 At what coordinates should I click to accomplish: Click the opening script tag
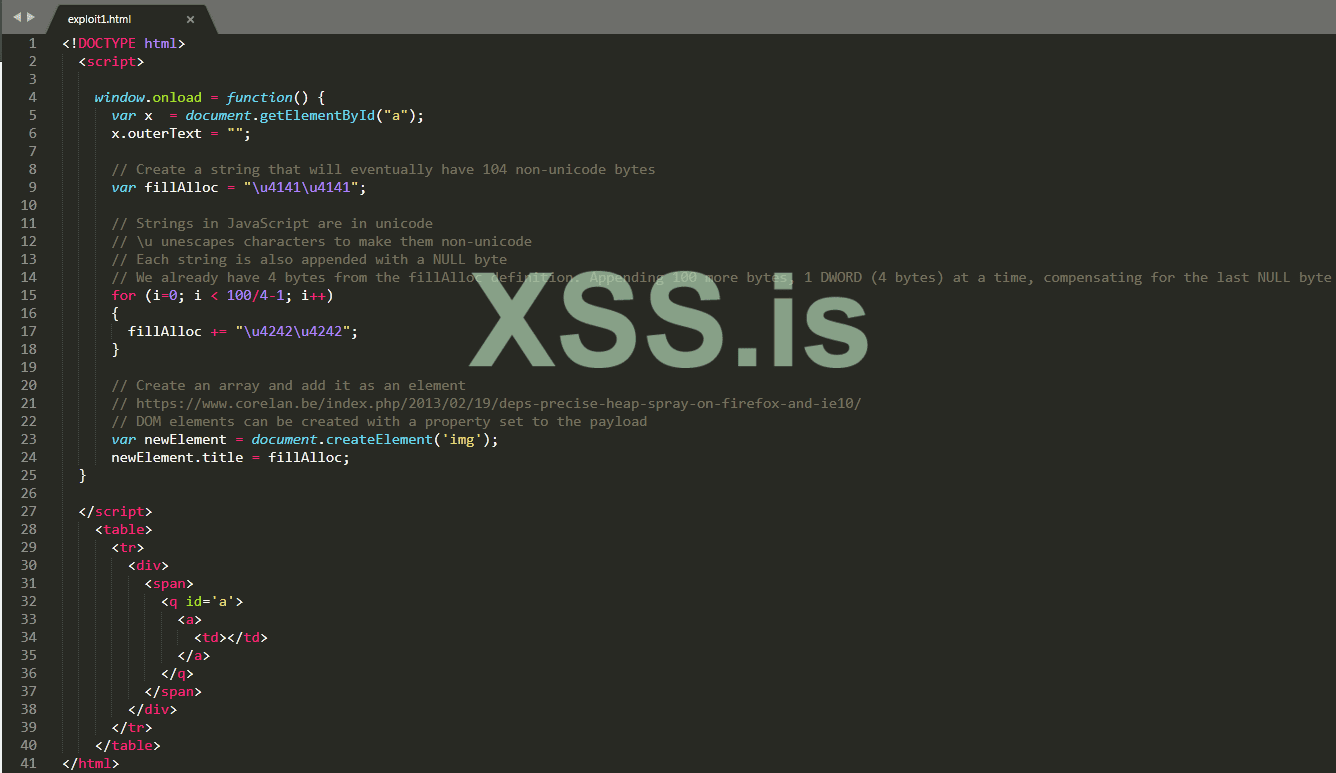(x=111, y=61)
